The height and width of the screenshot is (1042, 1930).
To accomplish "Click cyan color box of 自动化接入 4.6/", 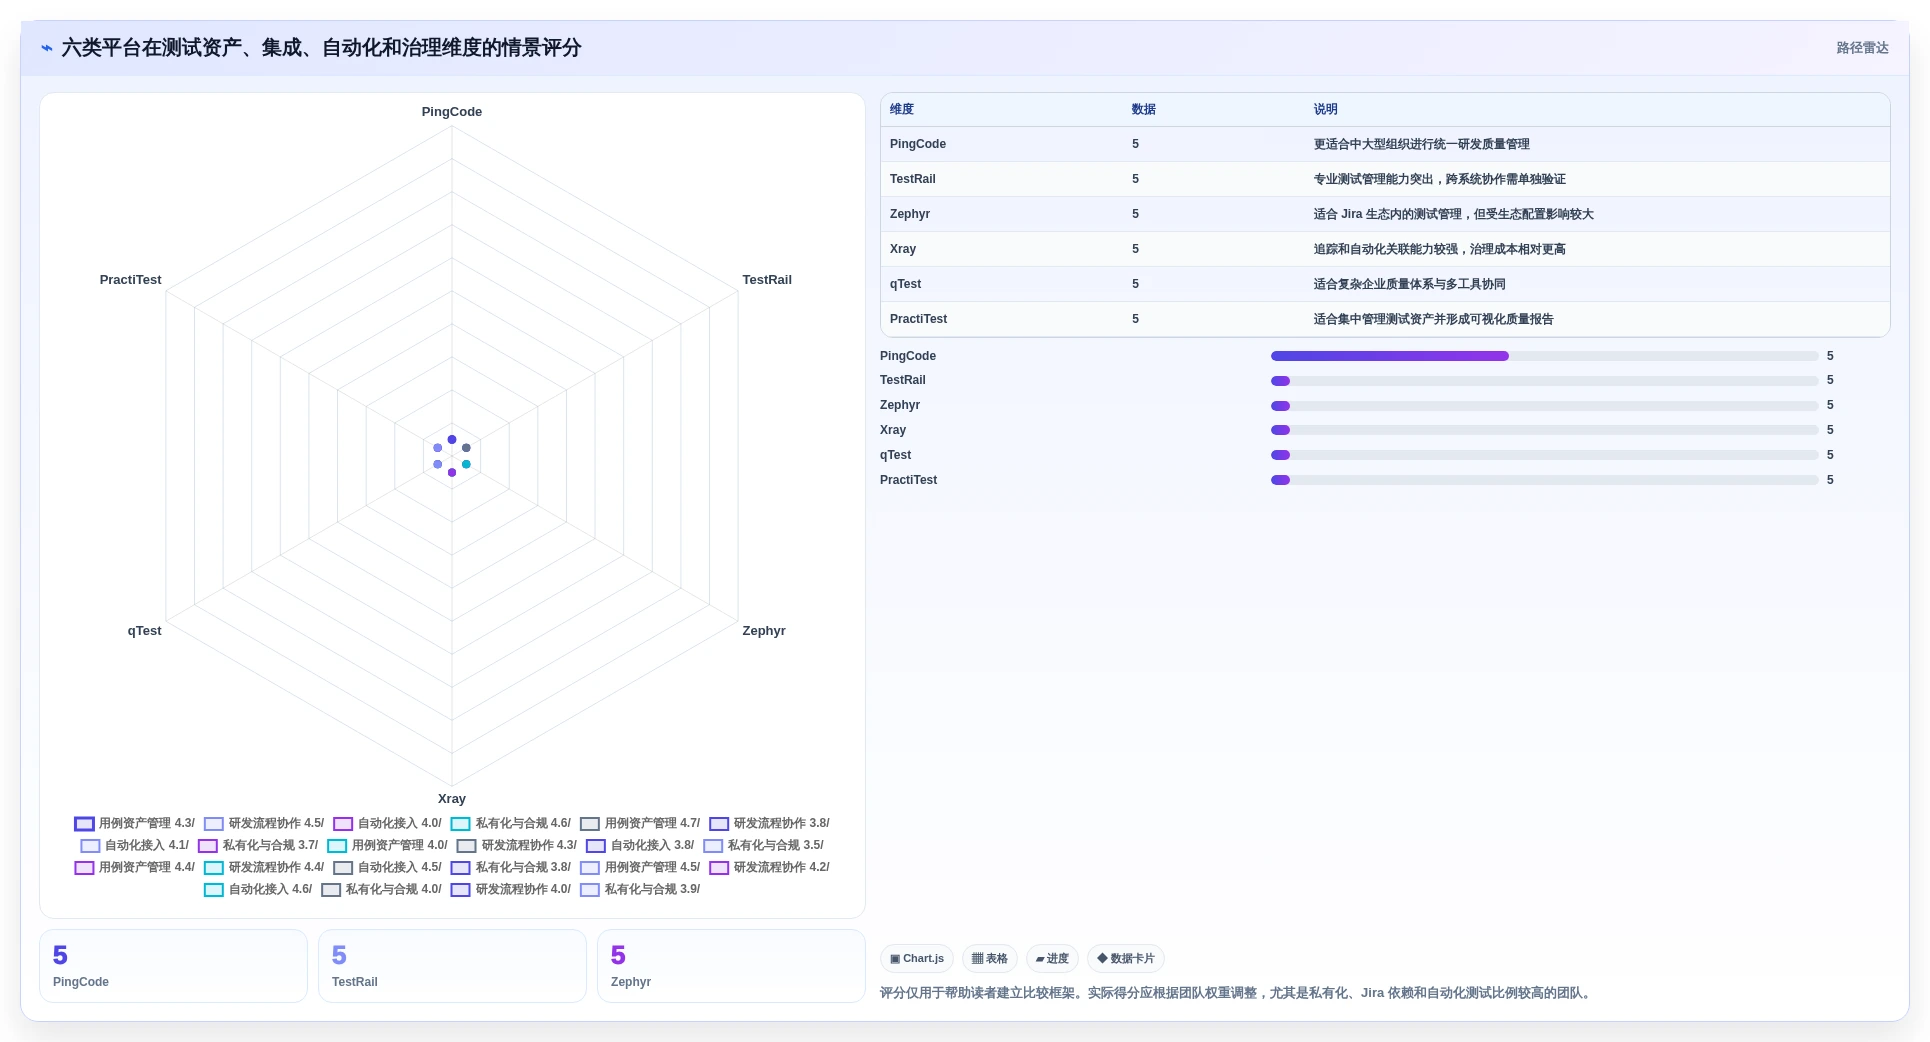I will coord(214,890).
